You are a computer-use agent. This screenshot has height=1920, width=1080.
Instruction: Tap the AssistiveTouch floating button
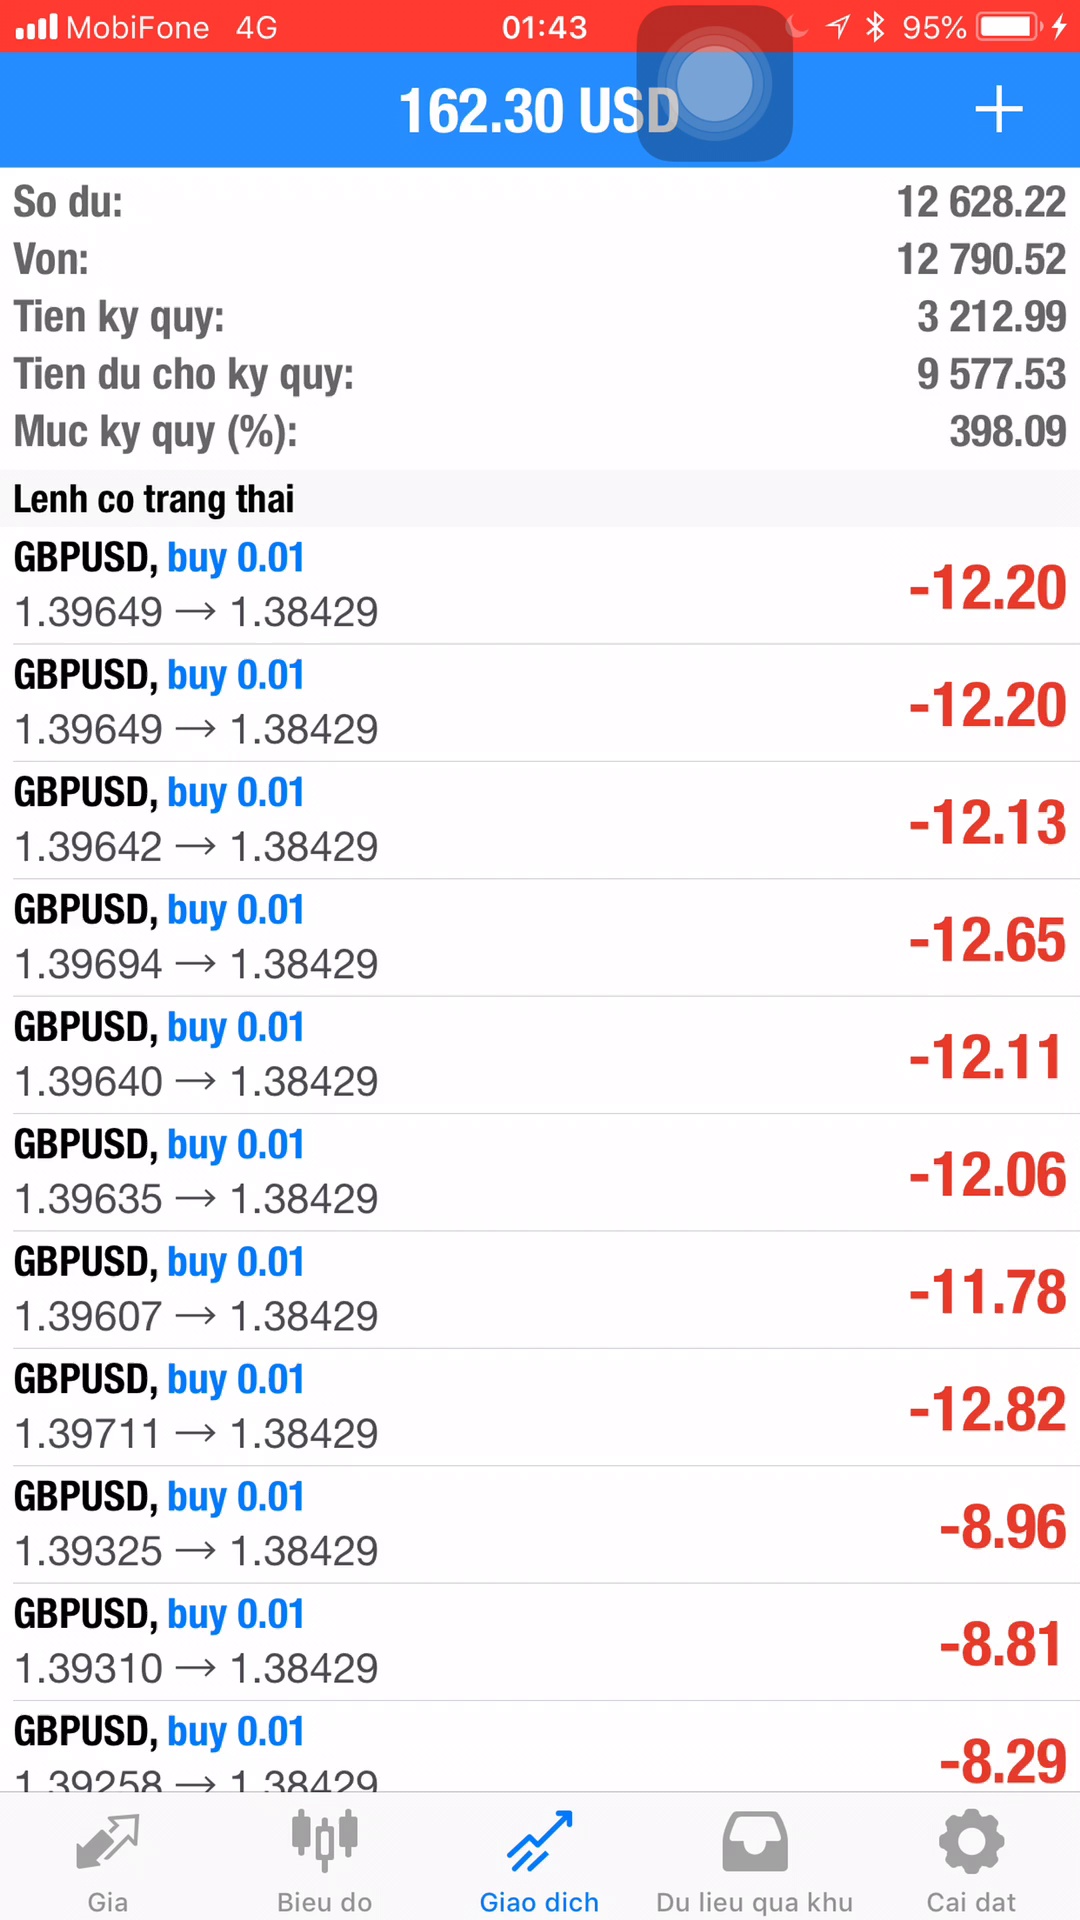714,84
